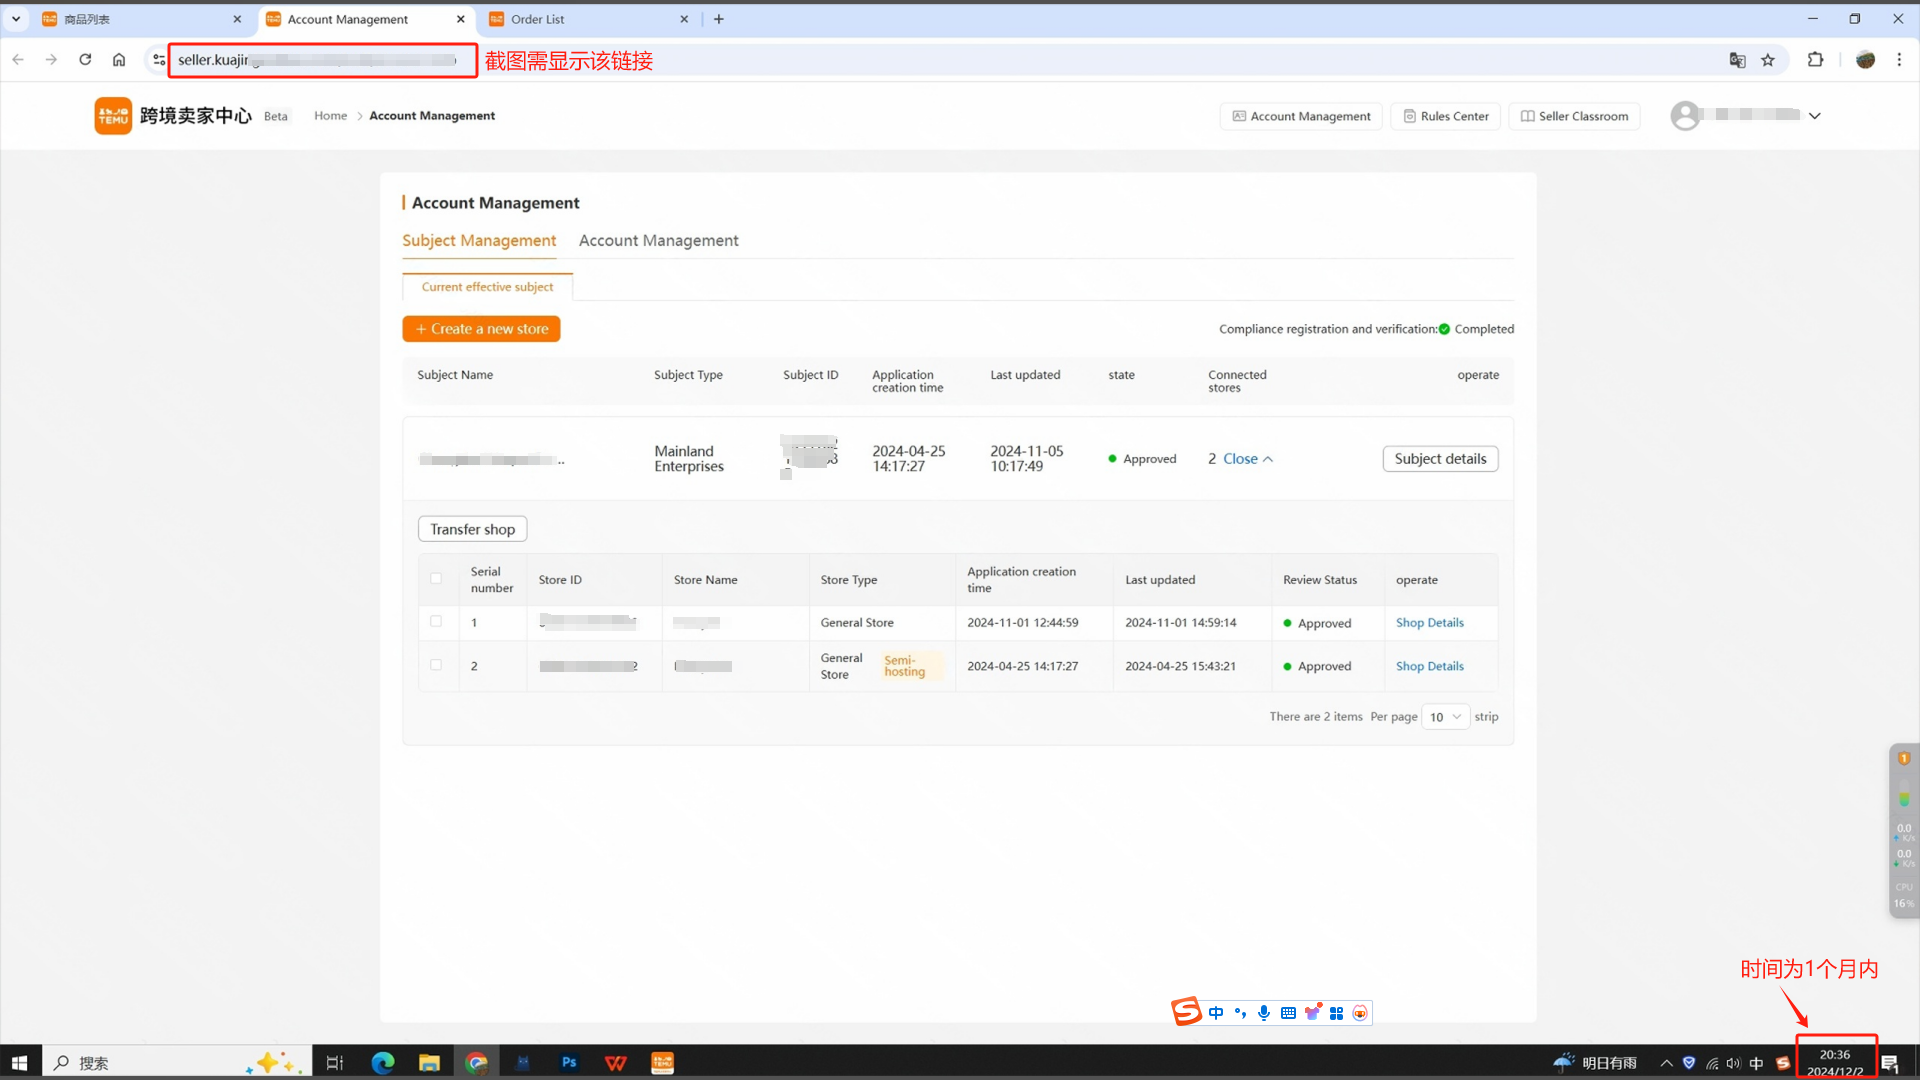Open Shop Details for store 1
Viewport: 1920px width, 1080px height.
1429,622
